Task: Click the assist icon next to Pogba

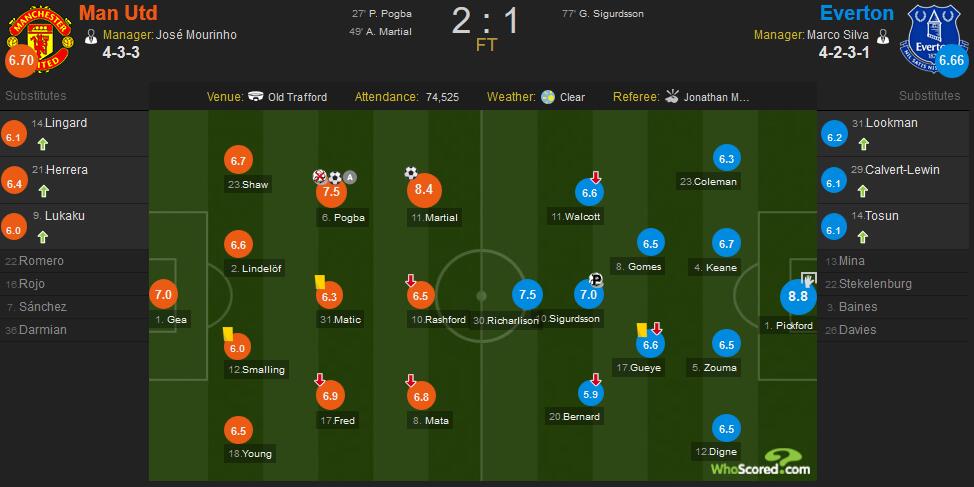Action: (350, 178)
